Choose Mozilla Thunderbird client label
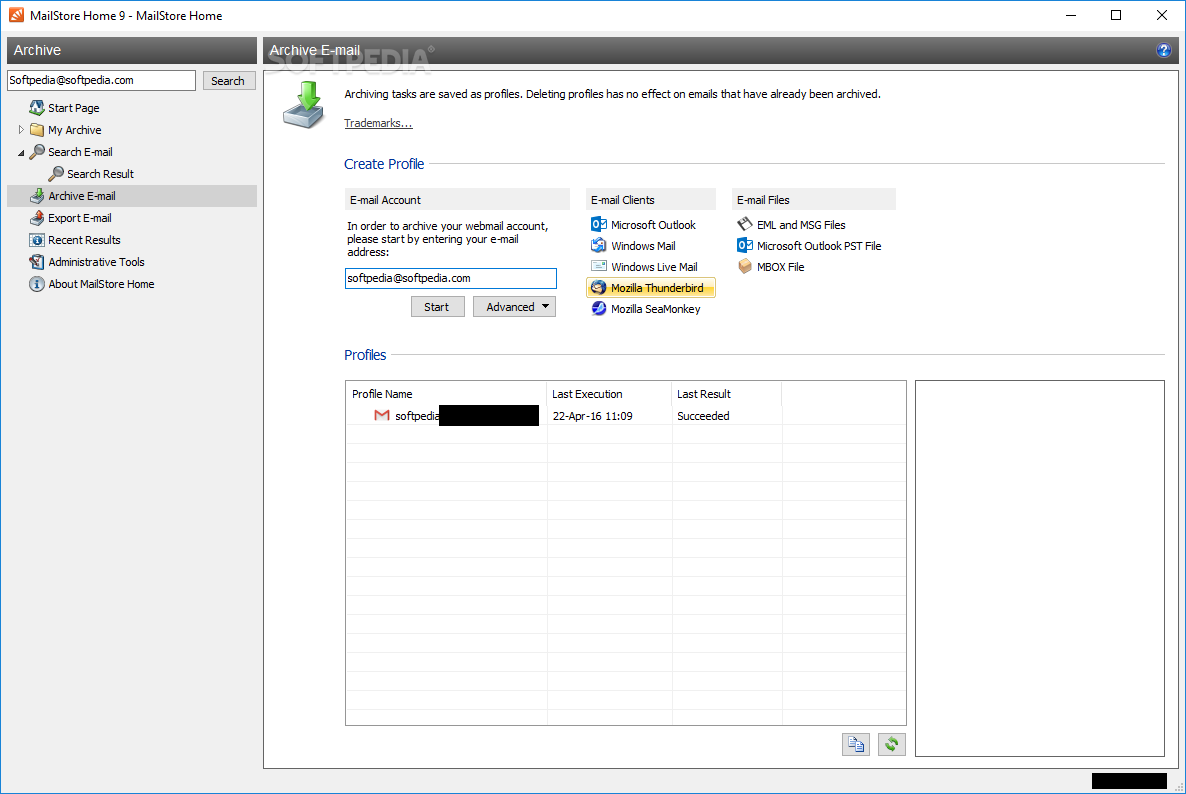Viewport: 1186px width, 794px height. click(x=657, y=288)
